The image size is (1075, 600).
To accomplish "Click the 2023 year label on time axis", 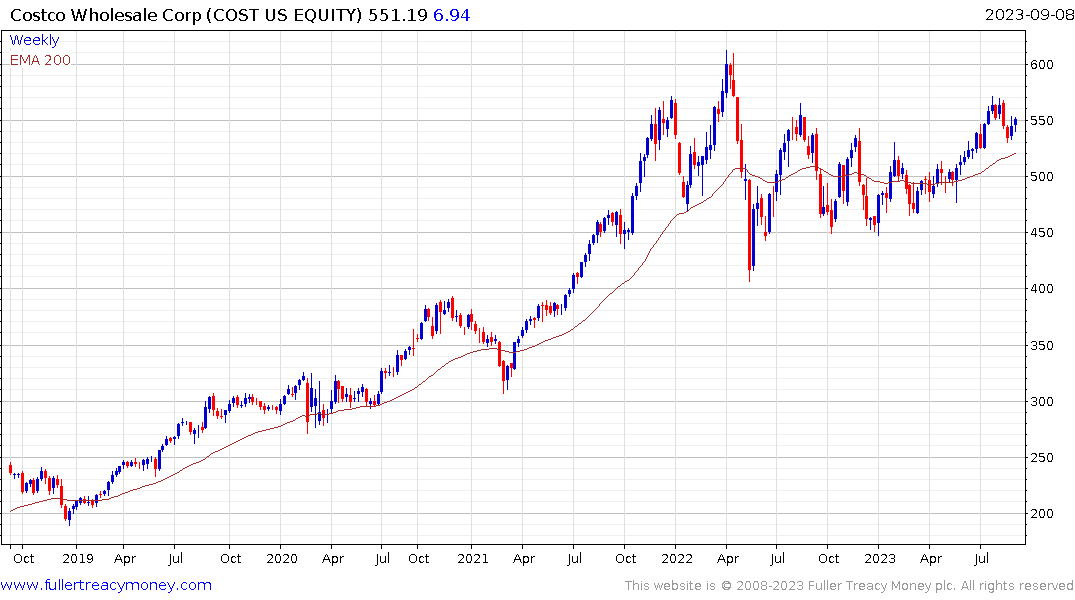I will point(880,559).
